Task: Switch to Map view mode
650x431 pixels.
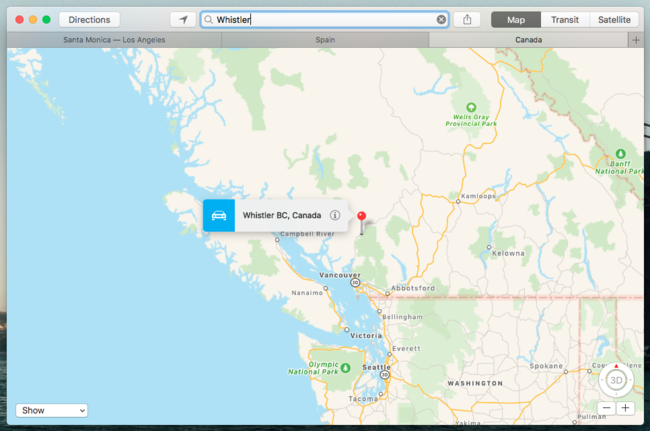Action: pyautogui.click(x=516, y=19)
